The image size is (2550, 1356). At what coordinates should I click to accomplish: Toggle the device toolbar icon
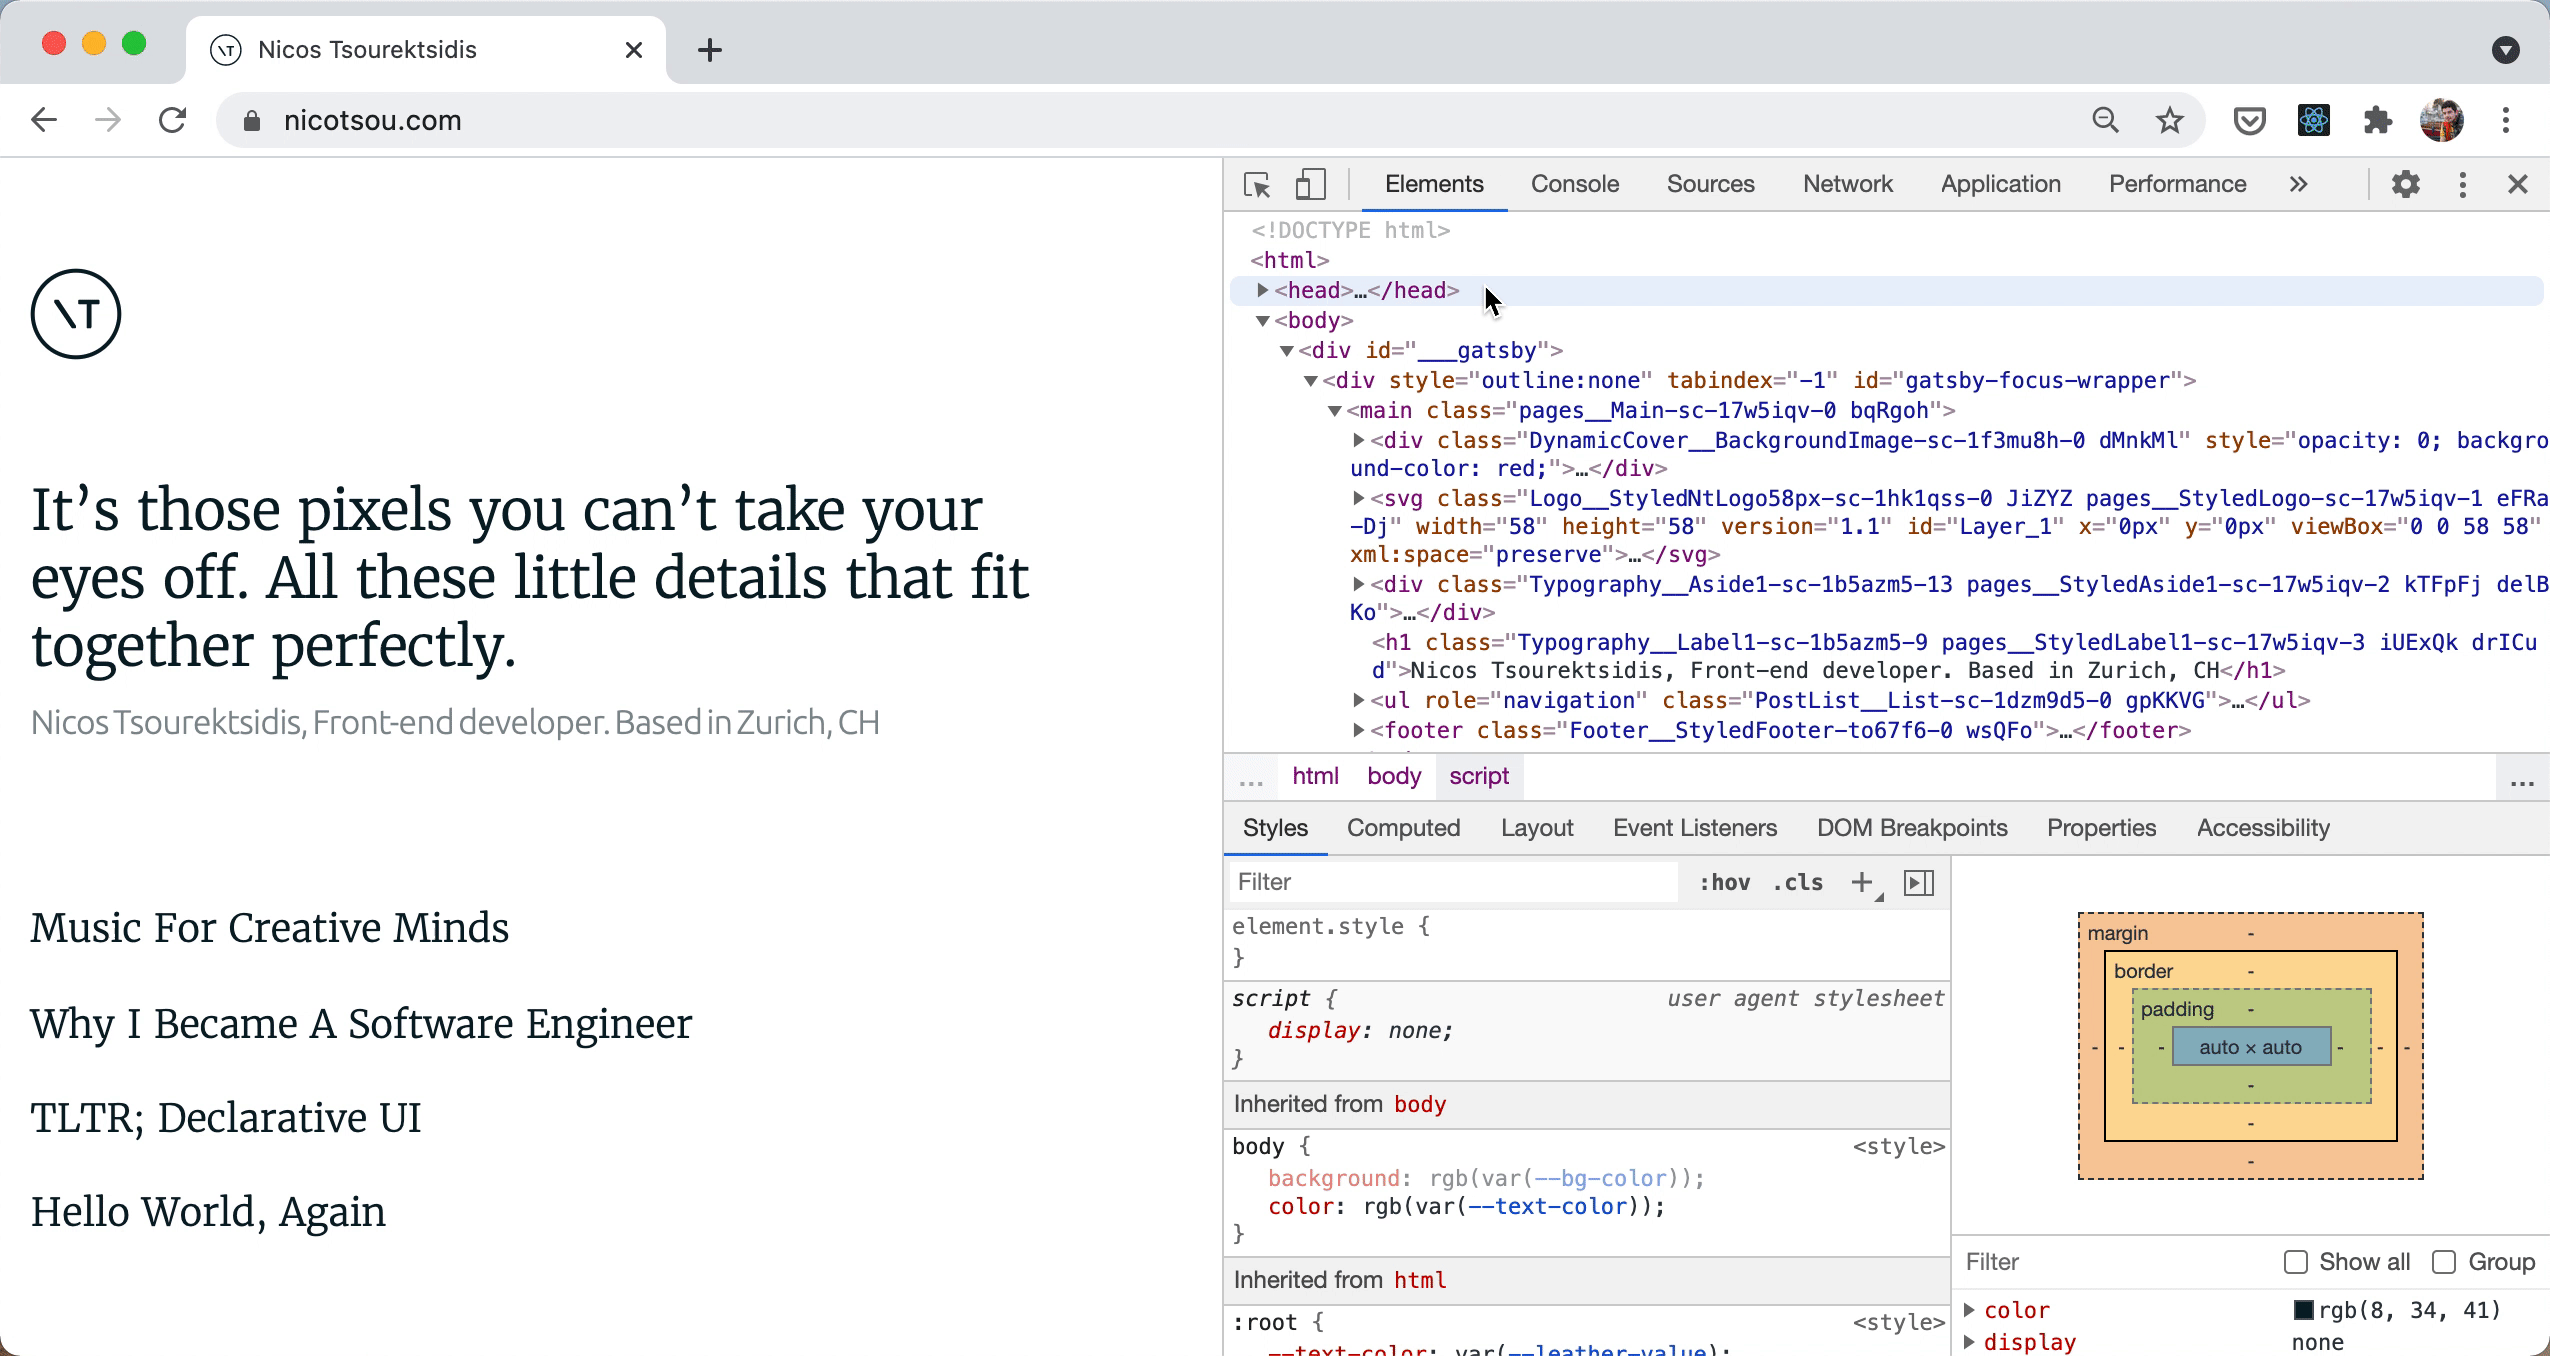point(1310,185)
